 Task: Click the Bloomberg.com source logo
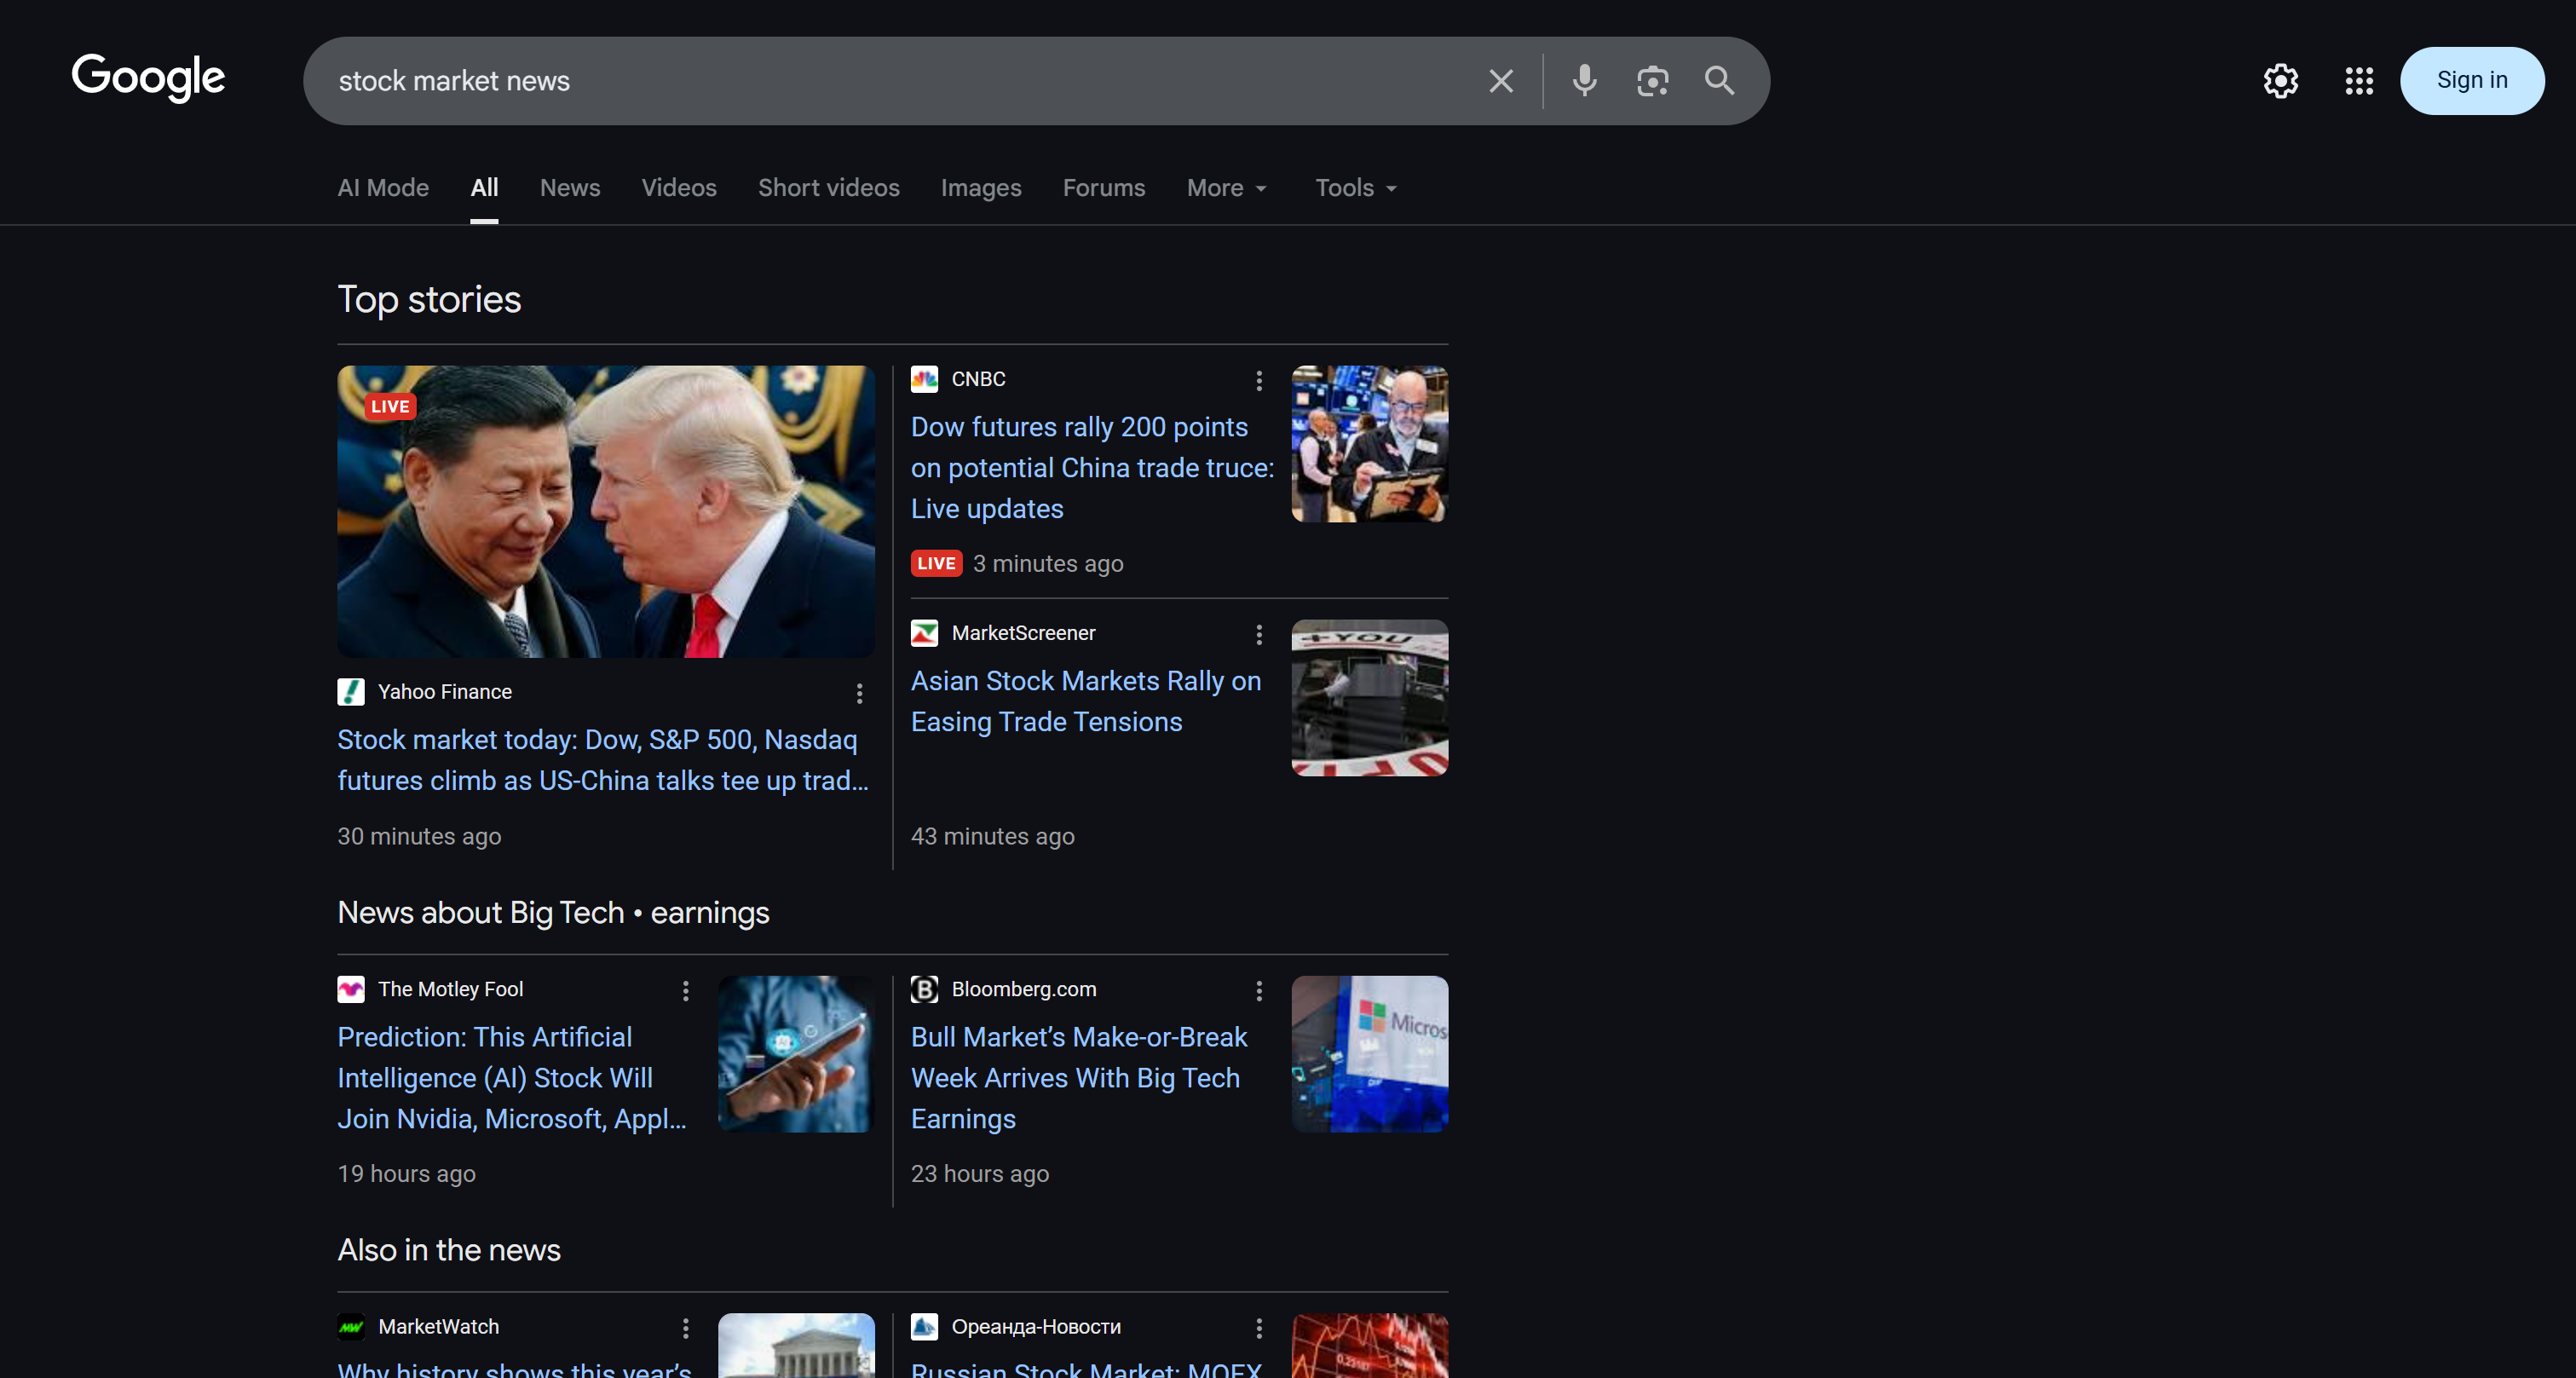924,990
